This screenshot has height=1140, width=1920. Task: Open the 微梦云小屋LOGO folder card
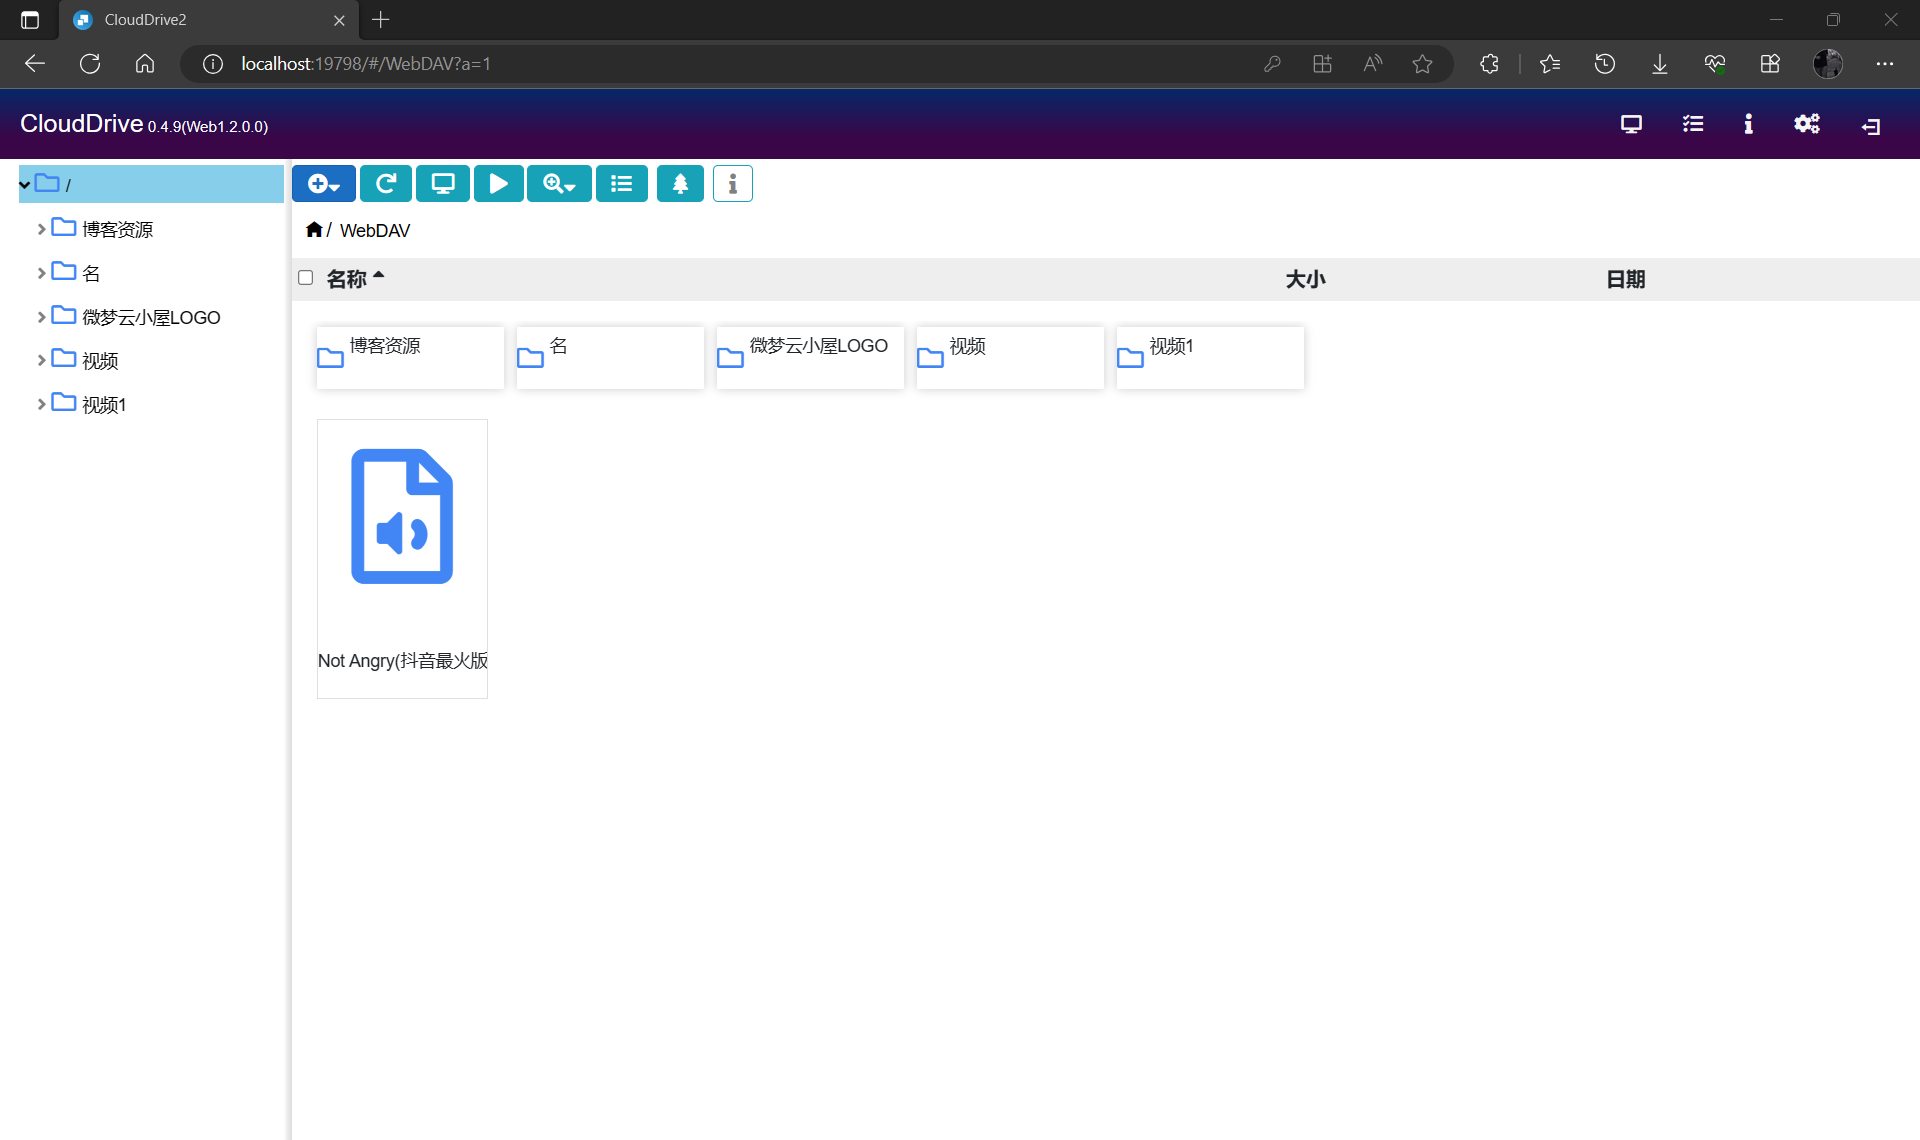[810, 357]
